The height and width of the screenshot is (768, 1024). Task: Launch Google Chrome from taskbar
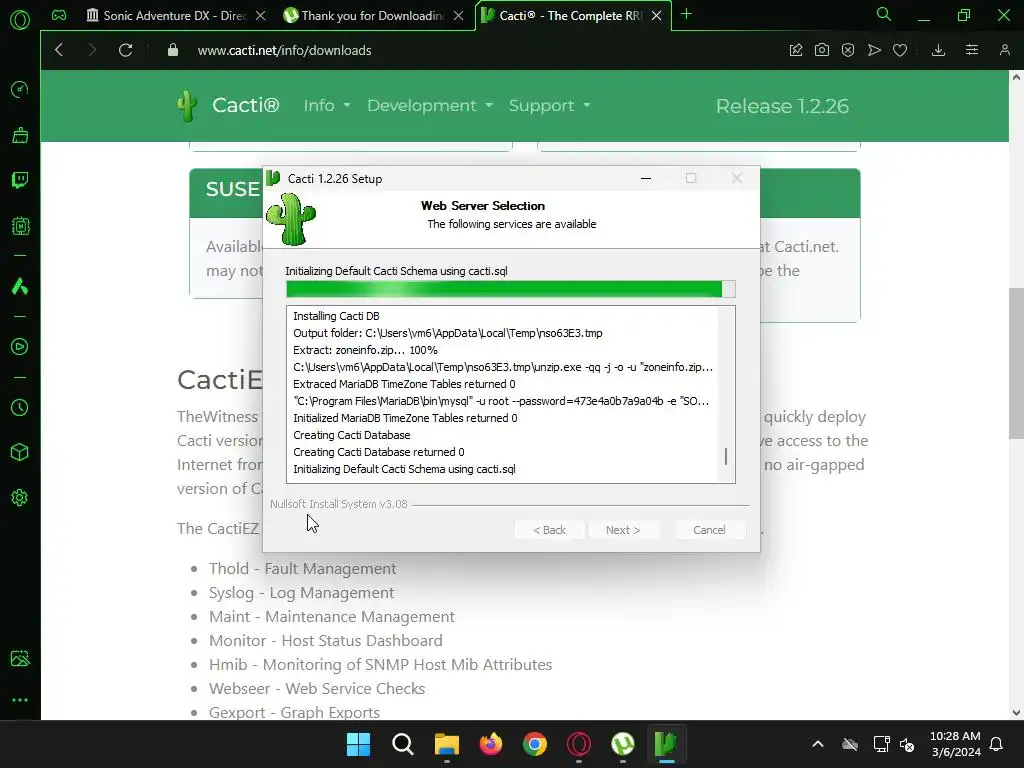535,744
